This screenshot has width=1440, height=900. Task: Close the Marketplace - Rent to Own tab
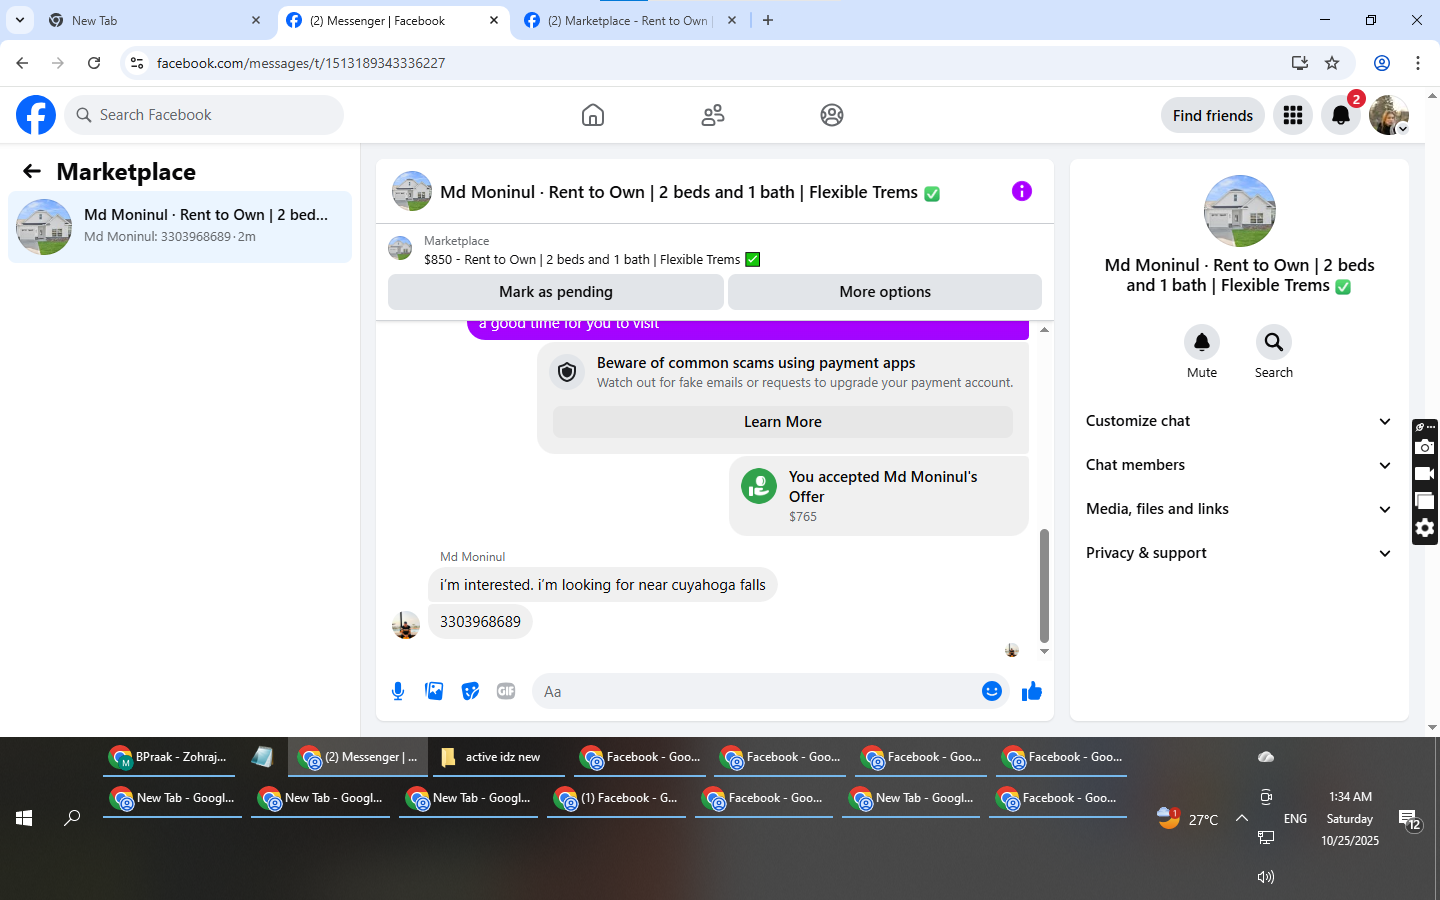coord(732,20)
